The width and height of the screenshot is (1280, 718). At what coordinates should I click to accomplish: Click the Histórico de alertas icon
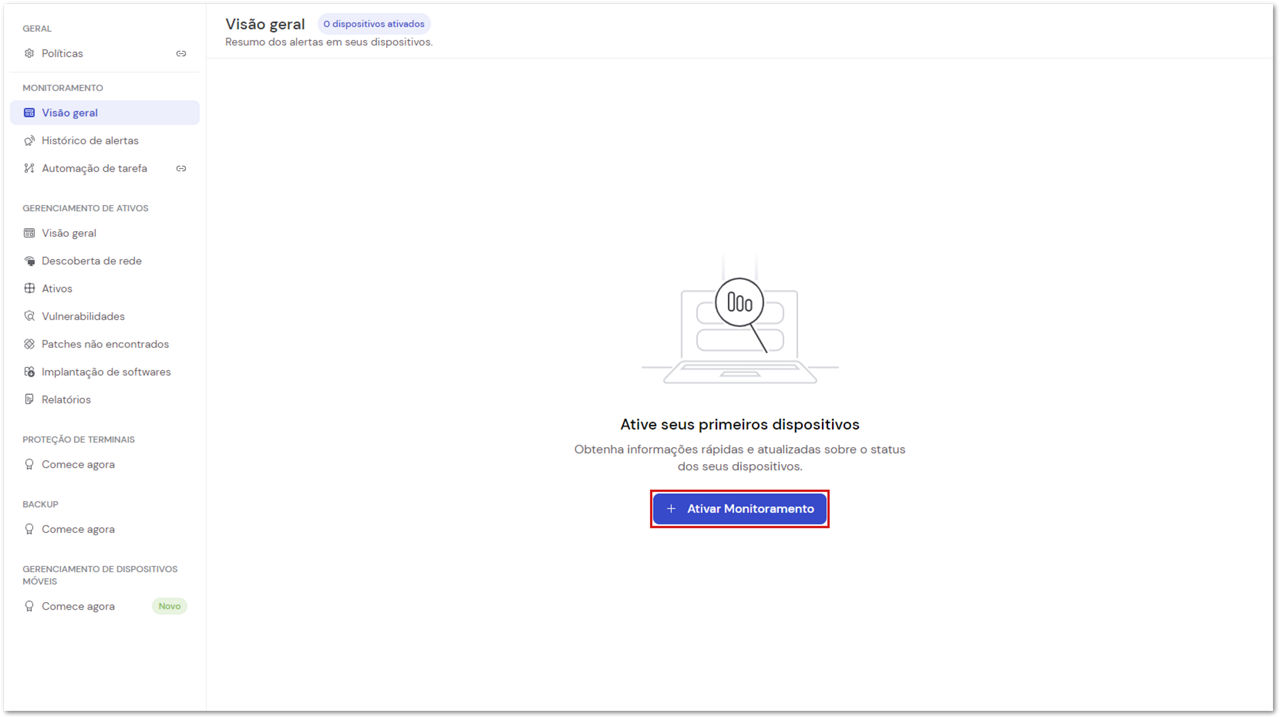29,141
